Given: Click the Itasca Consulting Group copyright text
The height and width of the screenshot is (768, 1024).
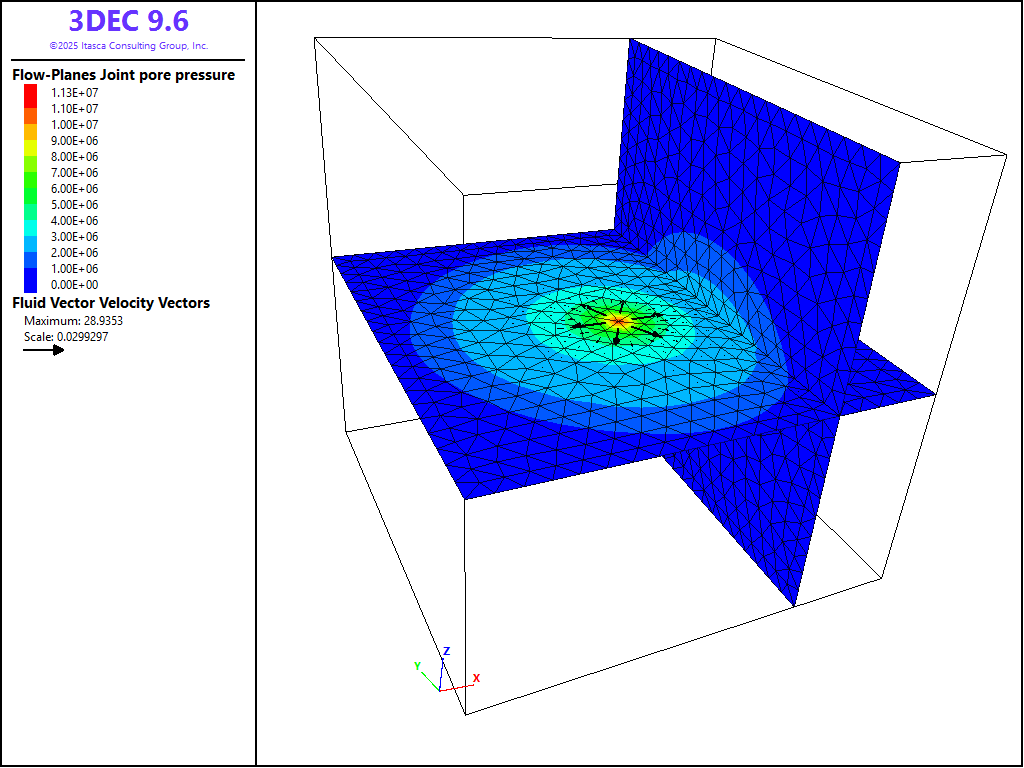Looking at the screenshot, I should [x=128, y=46].
